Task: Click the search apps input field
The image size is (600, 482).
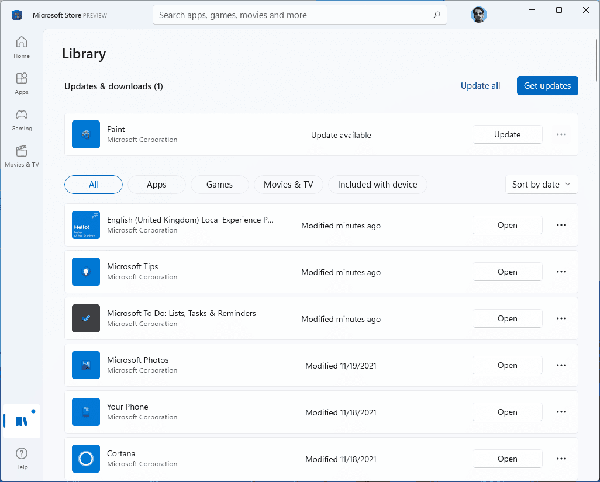Action: [290, 15]
